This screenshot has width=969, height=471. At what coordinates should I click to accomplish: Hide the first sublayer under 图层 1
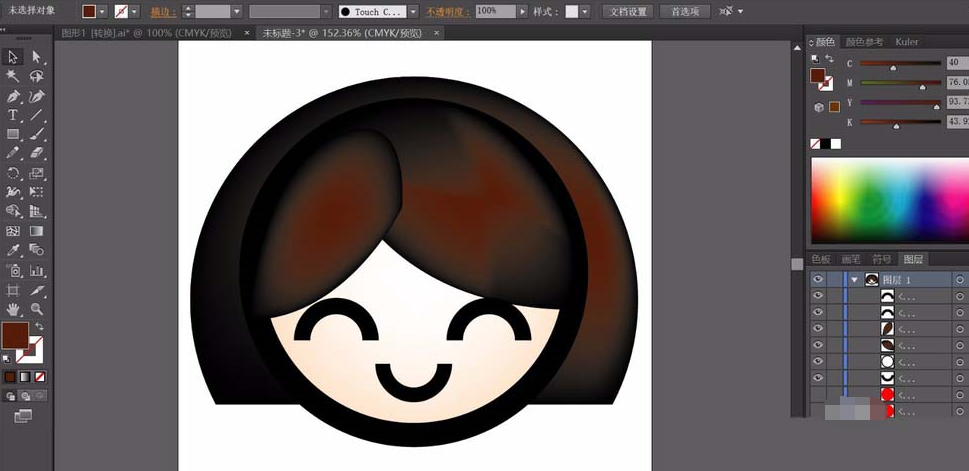pos(819,297)
